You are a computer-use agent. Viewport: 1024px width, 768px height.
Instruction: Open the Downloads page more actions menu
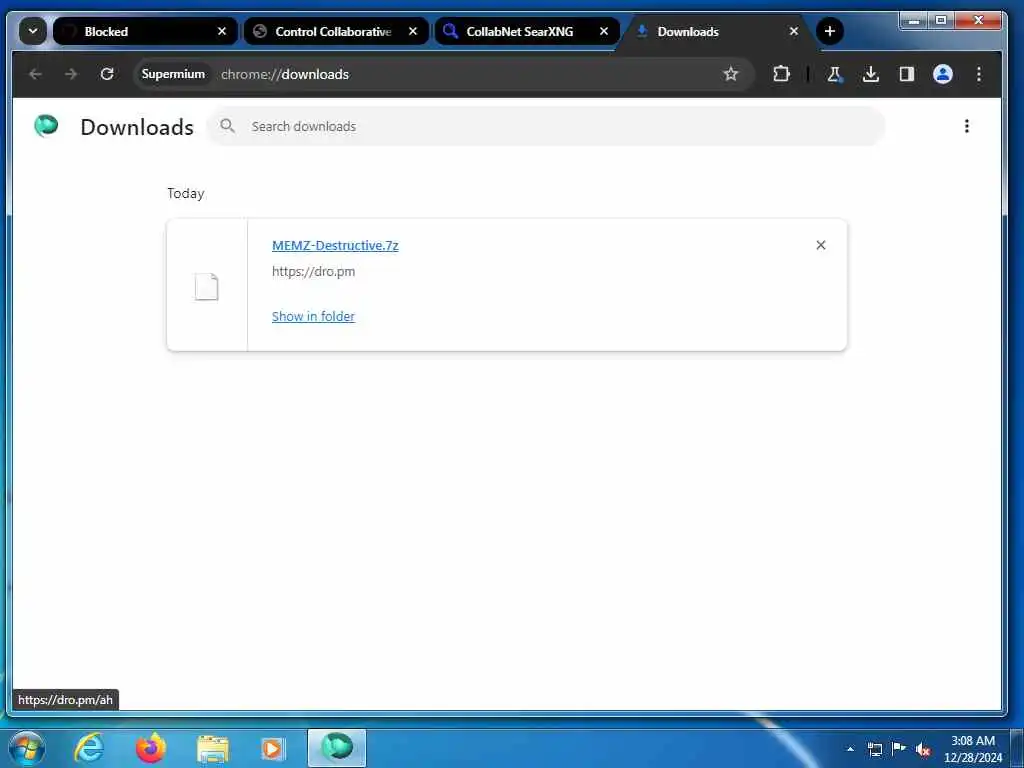tap(967, 127)
